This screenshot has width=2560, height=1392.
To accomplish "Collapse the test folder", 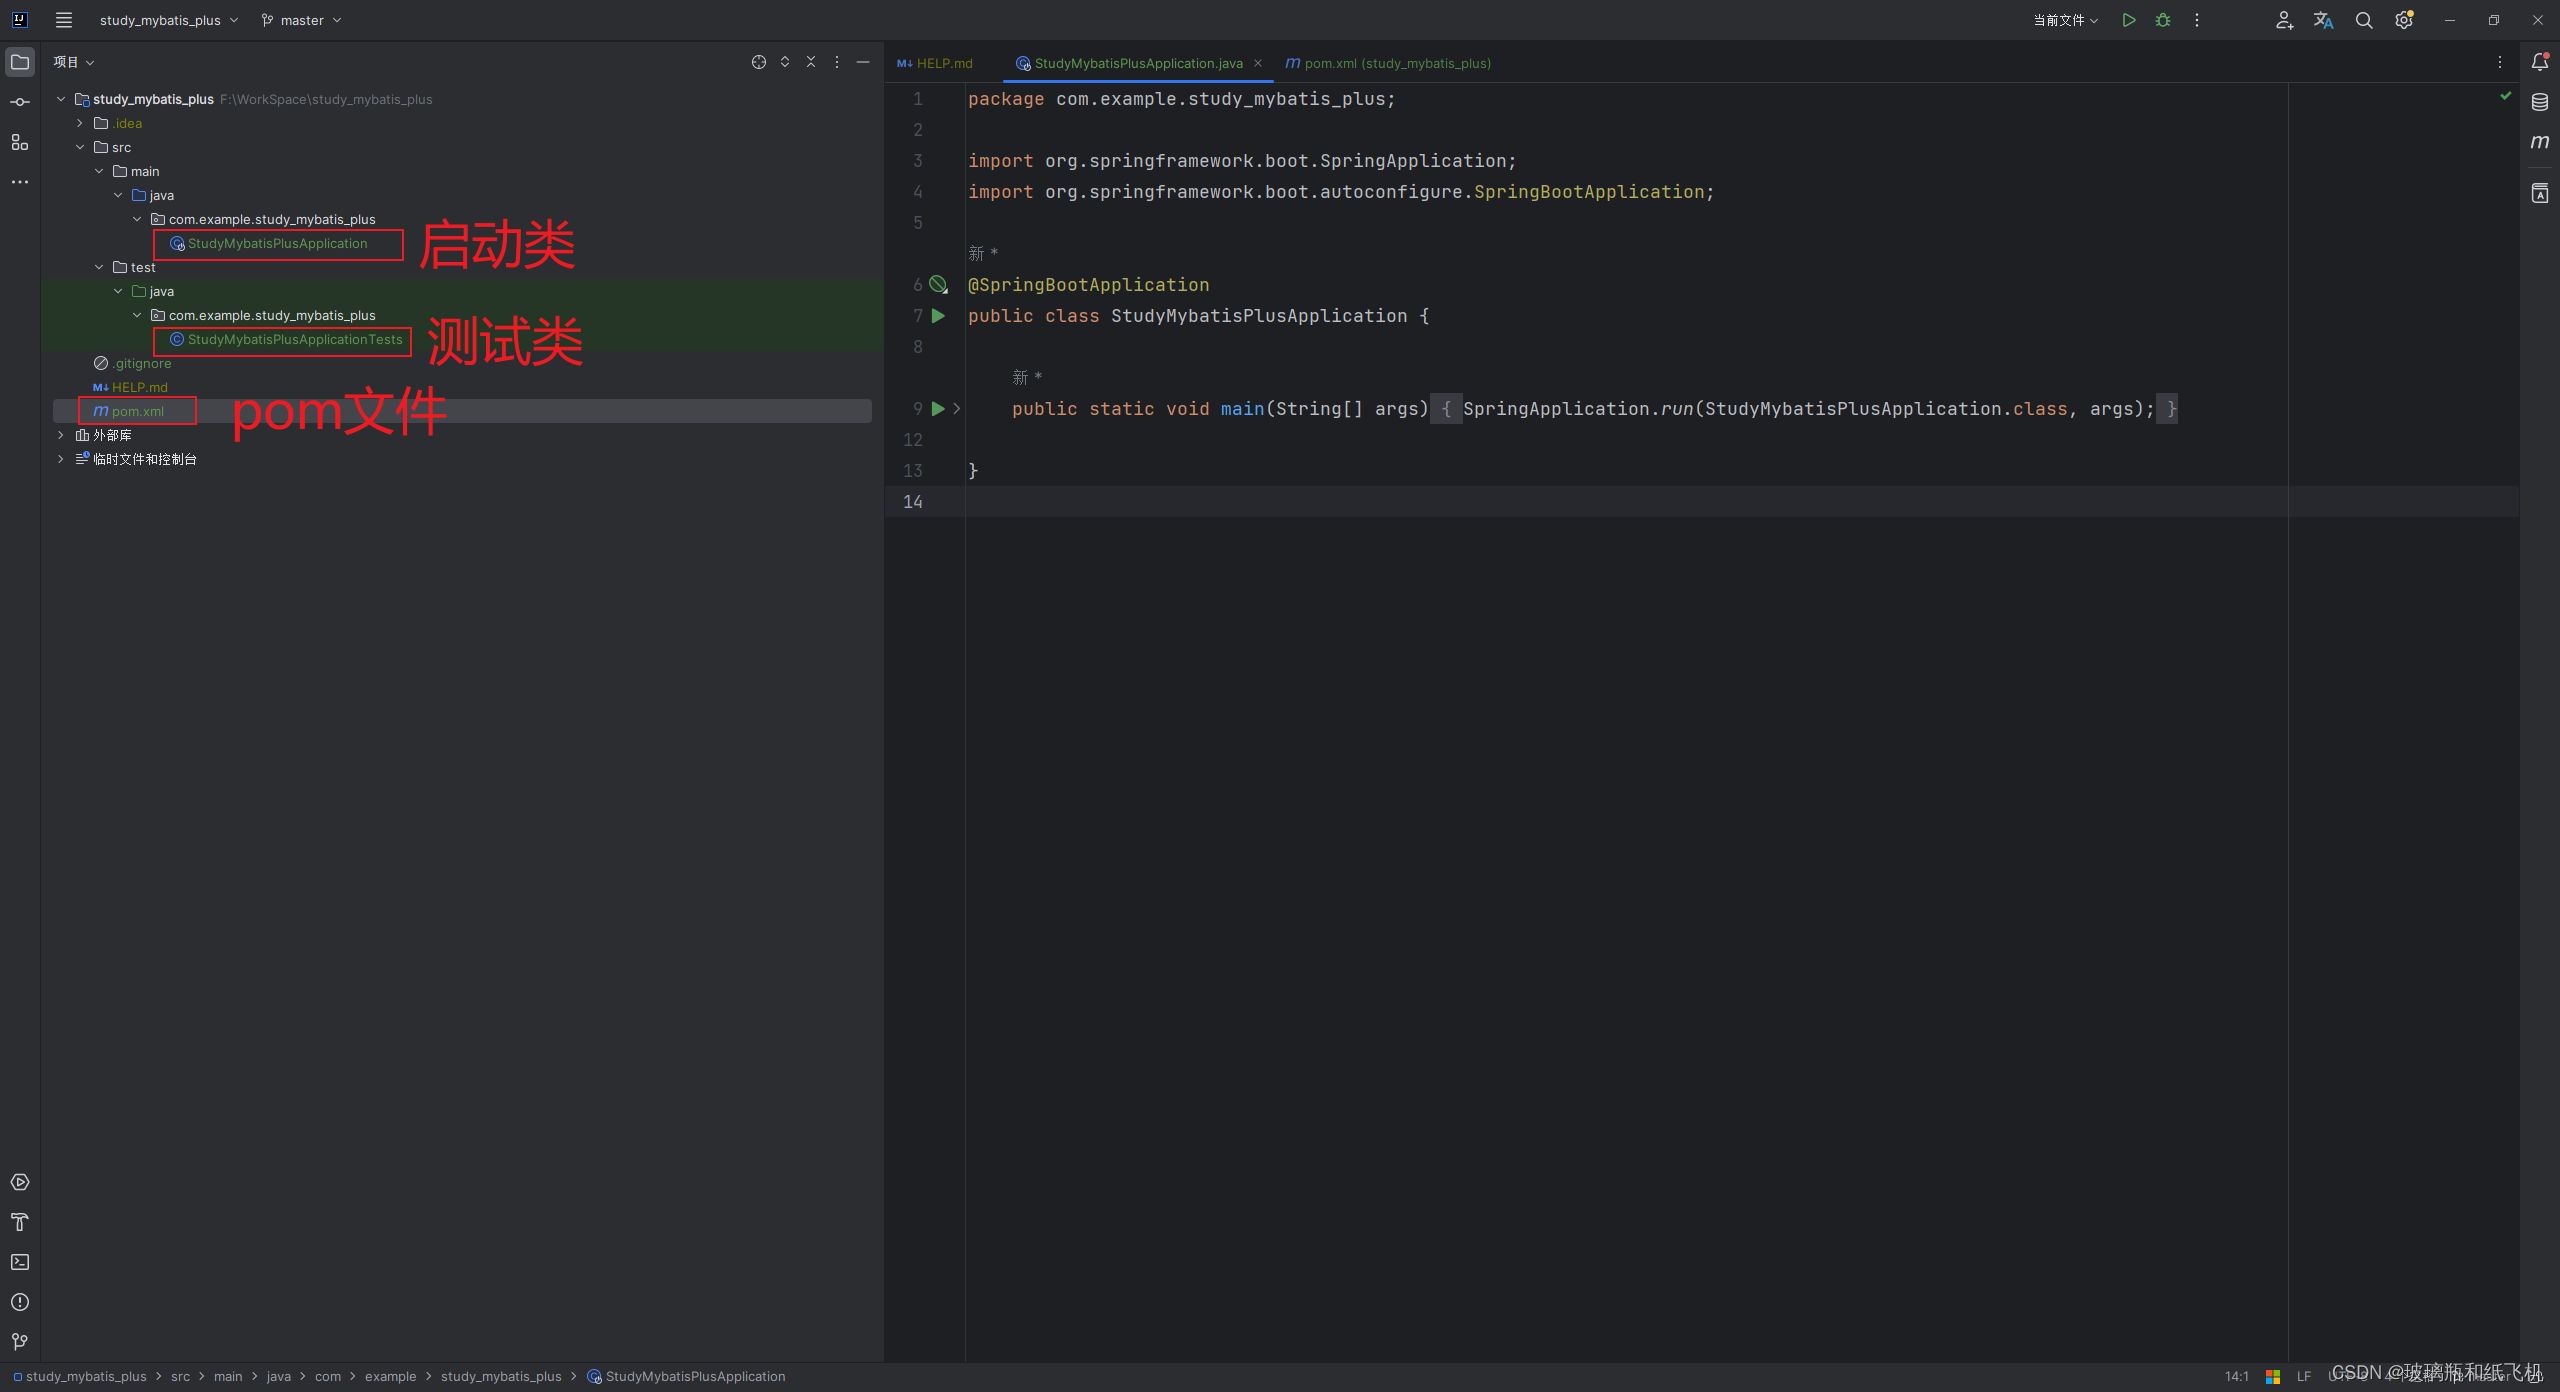I will [x=99, y=267].
